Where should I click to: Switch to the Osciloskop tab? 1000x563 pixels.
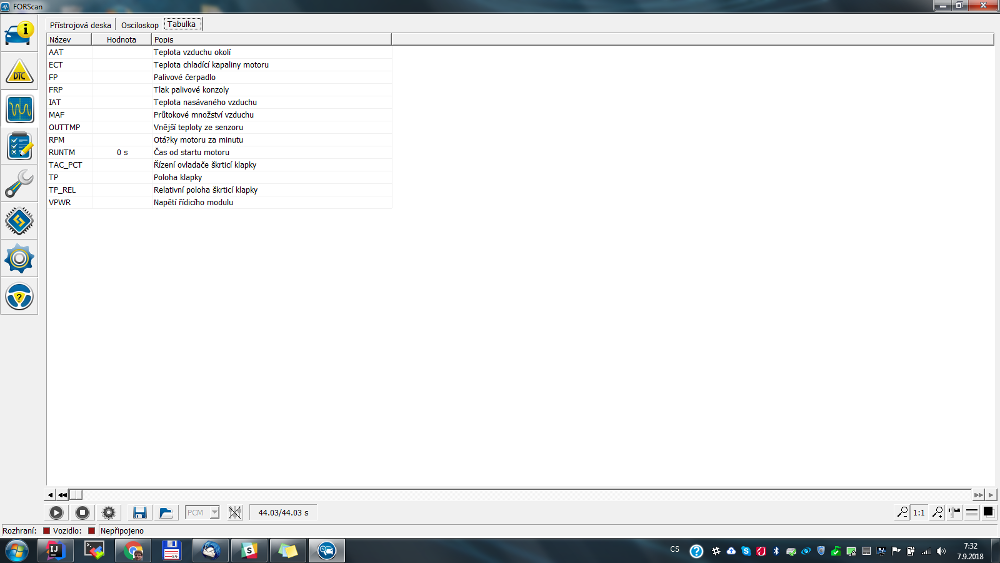pos(139,23)
